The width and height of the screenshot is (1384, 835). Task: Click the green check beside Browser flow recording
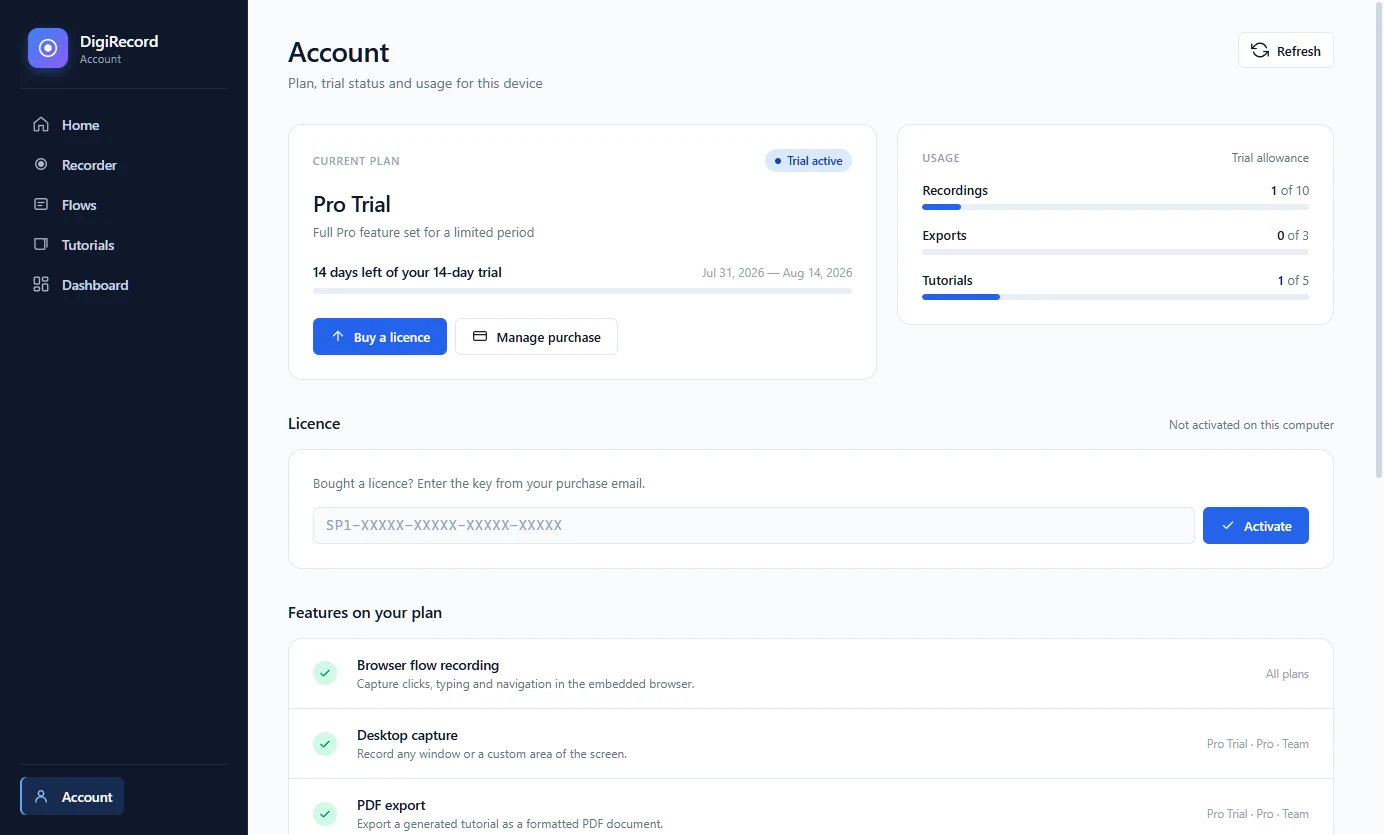click(x=325, y=673)
